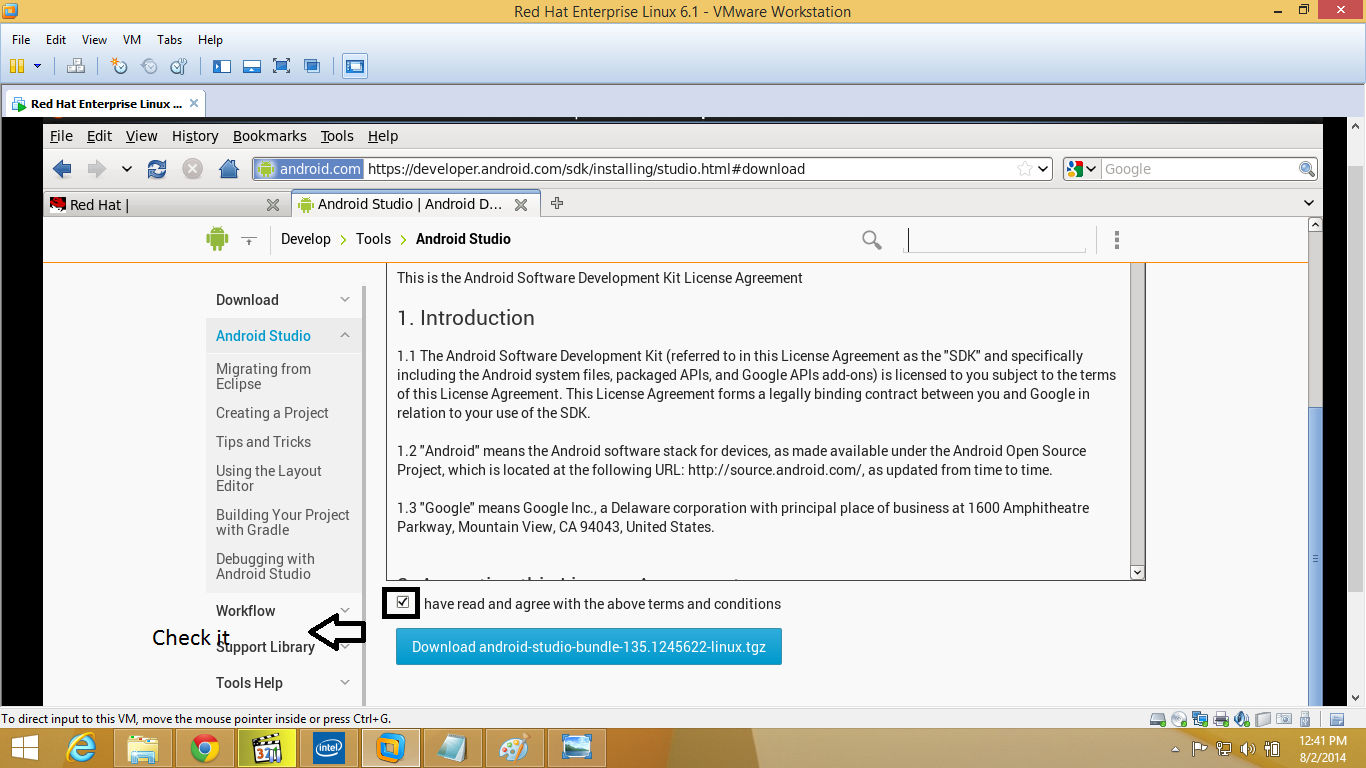Screen dimensions: 1366x768
Task: Click the VMware CD/DVD status icon
Action: tap(1178, 719)
